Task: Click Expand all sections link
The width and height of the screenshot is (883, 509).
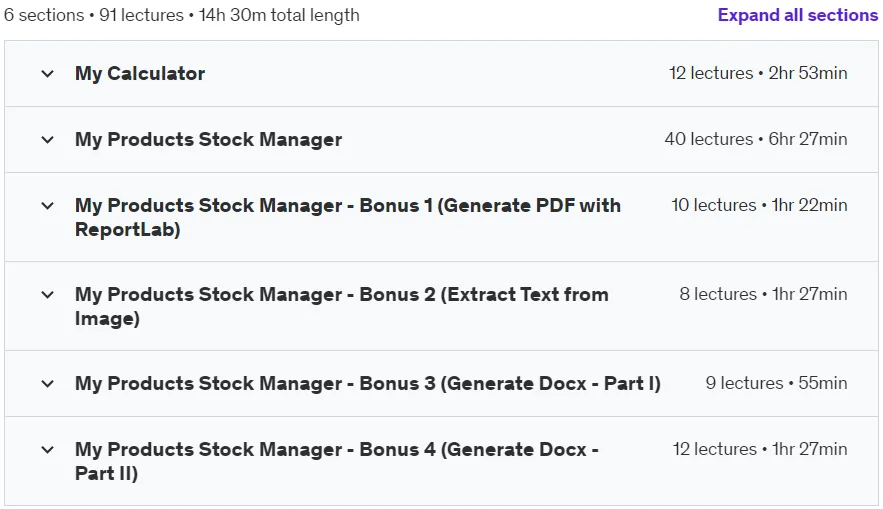Action: coord(797,15)
